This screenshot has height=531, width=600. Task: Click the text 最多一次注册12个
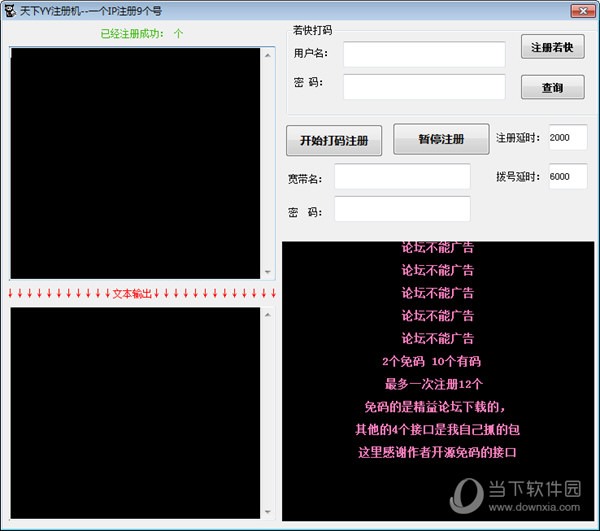click(x=434, y=384)
